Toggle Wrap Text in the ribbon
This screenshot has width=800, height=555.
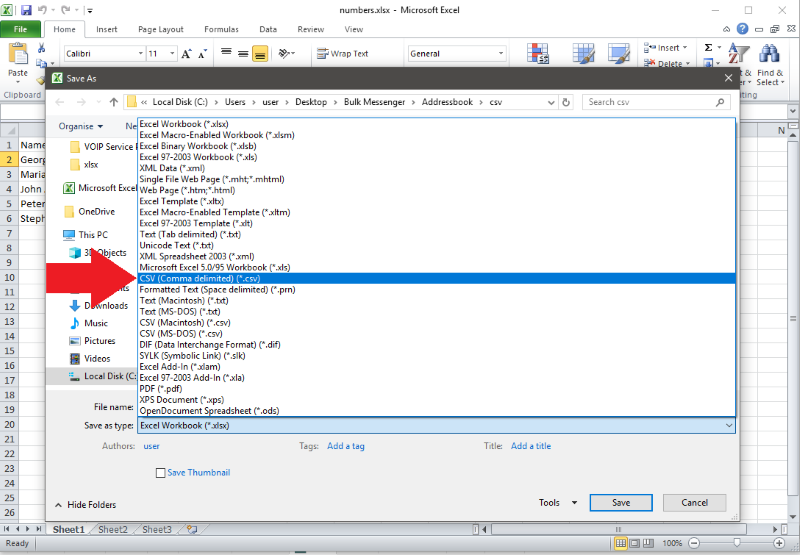342,54
